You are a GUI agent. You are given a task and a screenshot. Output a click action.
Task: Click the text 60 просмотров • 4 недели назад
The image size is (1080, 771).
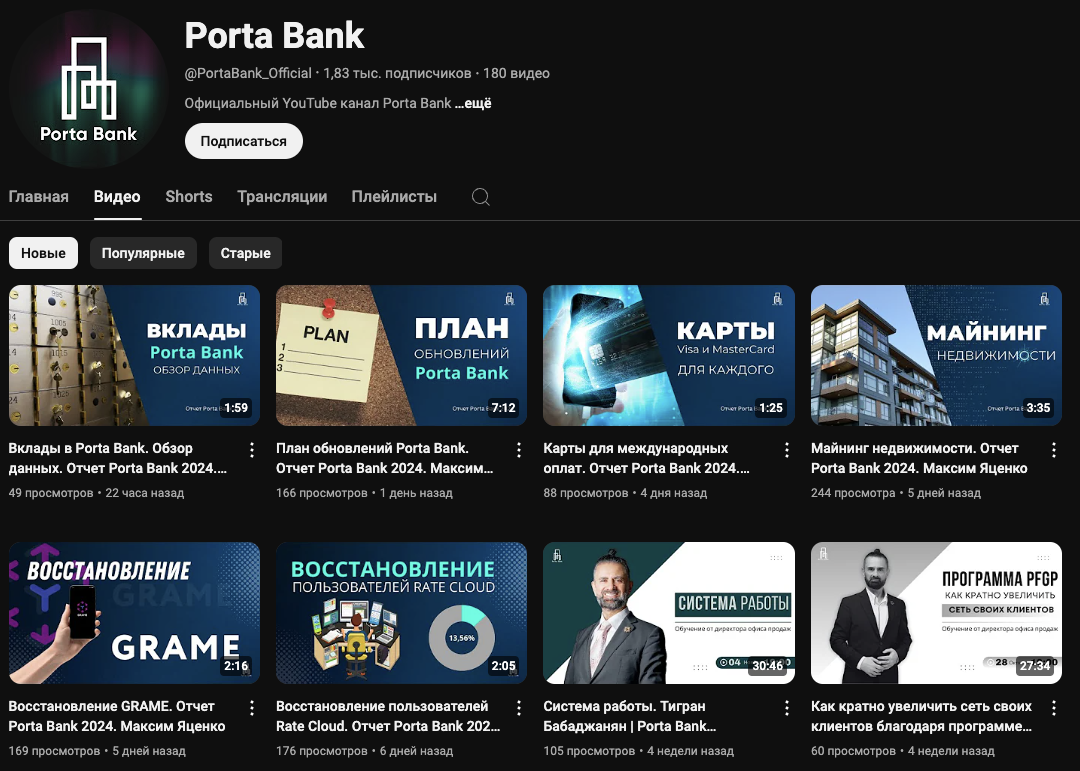click(903, 750)
